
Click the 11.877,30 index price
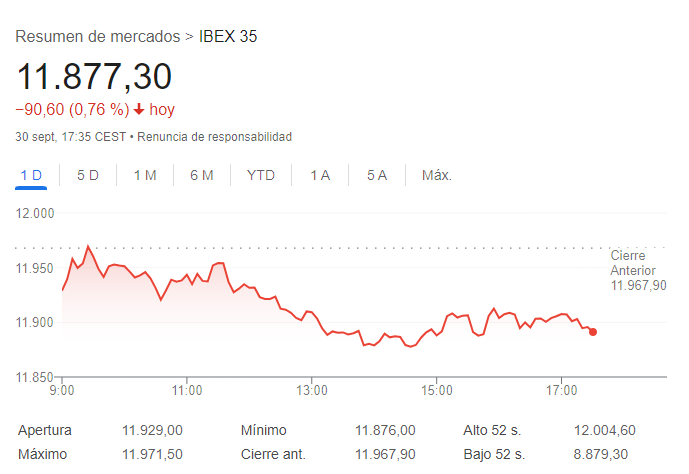click(94, 76)
